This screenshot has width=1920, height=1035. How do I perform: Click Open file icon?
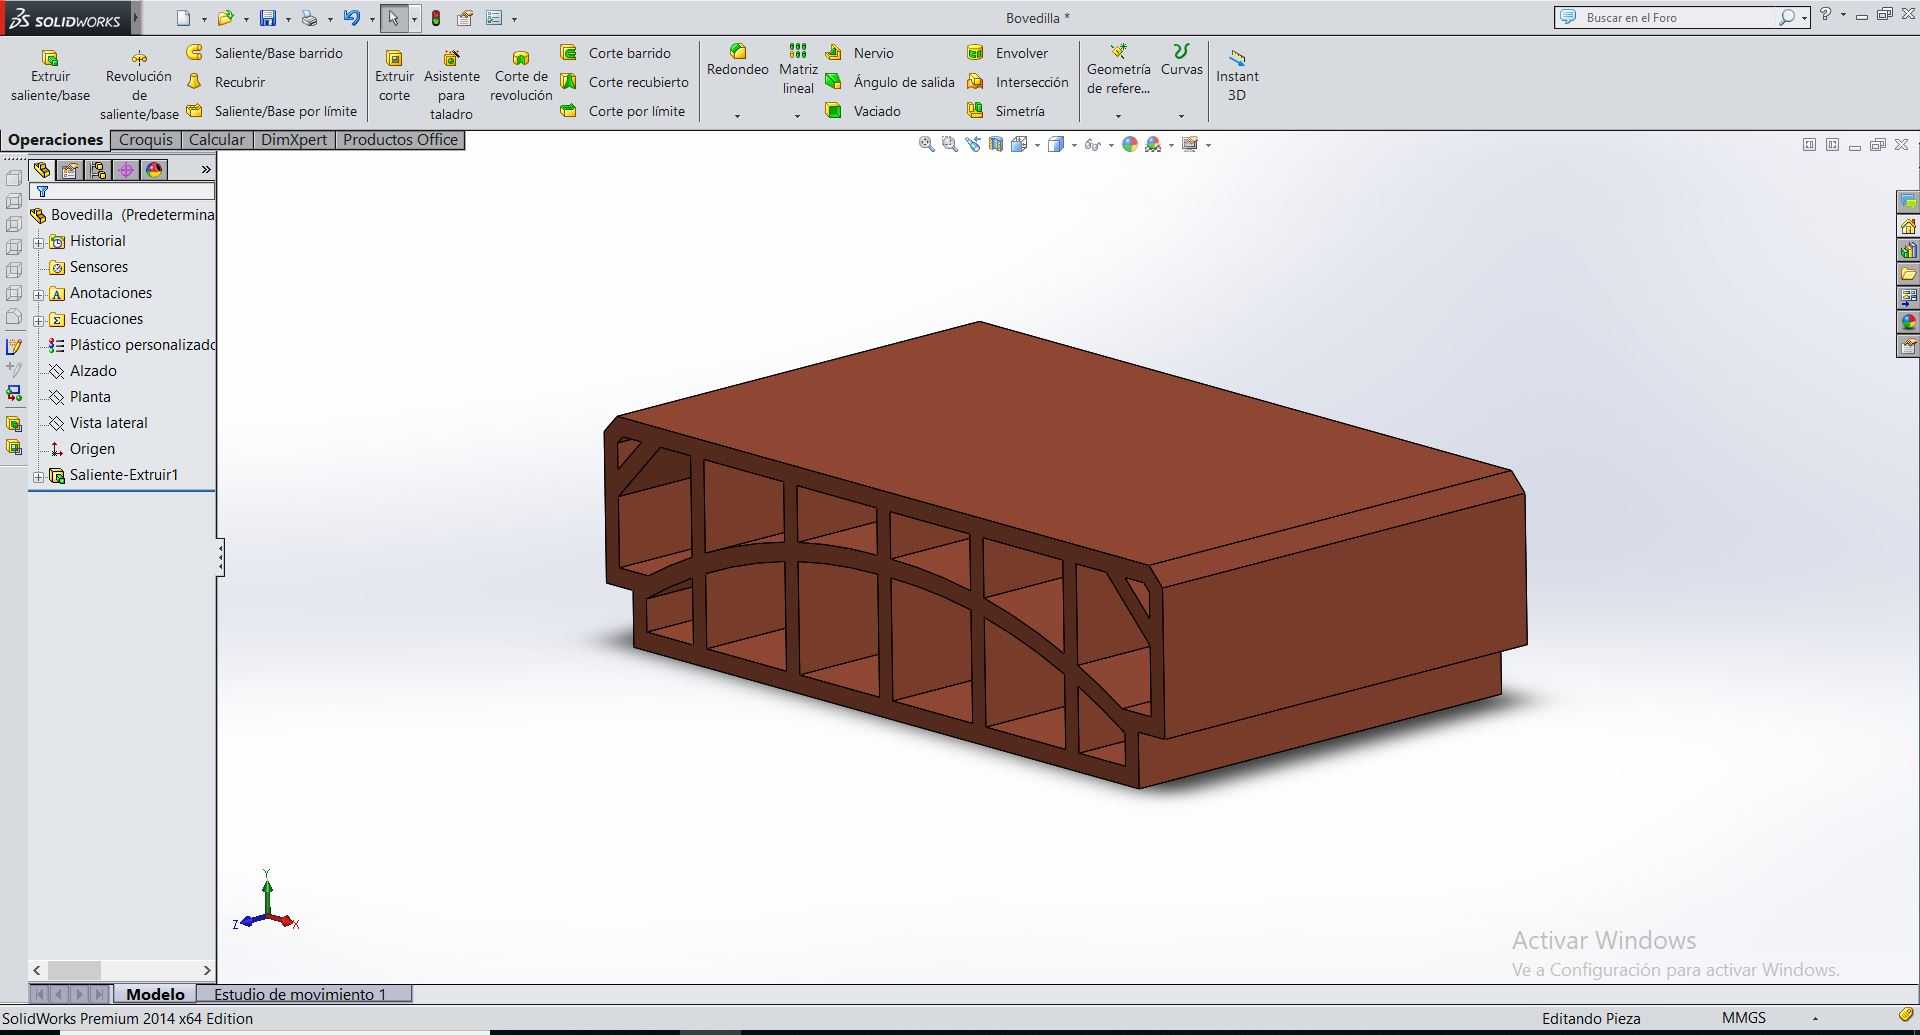[226, 18]
